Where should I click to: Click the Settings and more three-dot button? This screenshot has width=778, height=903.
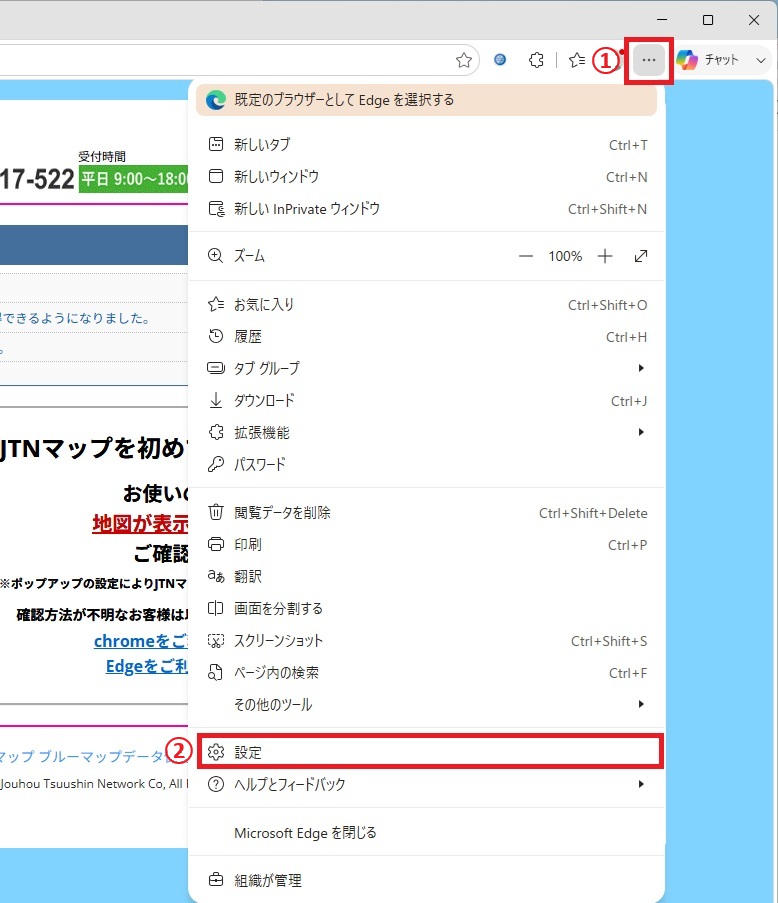[649, 60]
